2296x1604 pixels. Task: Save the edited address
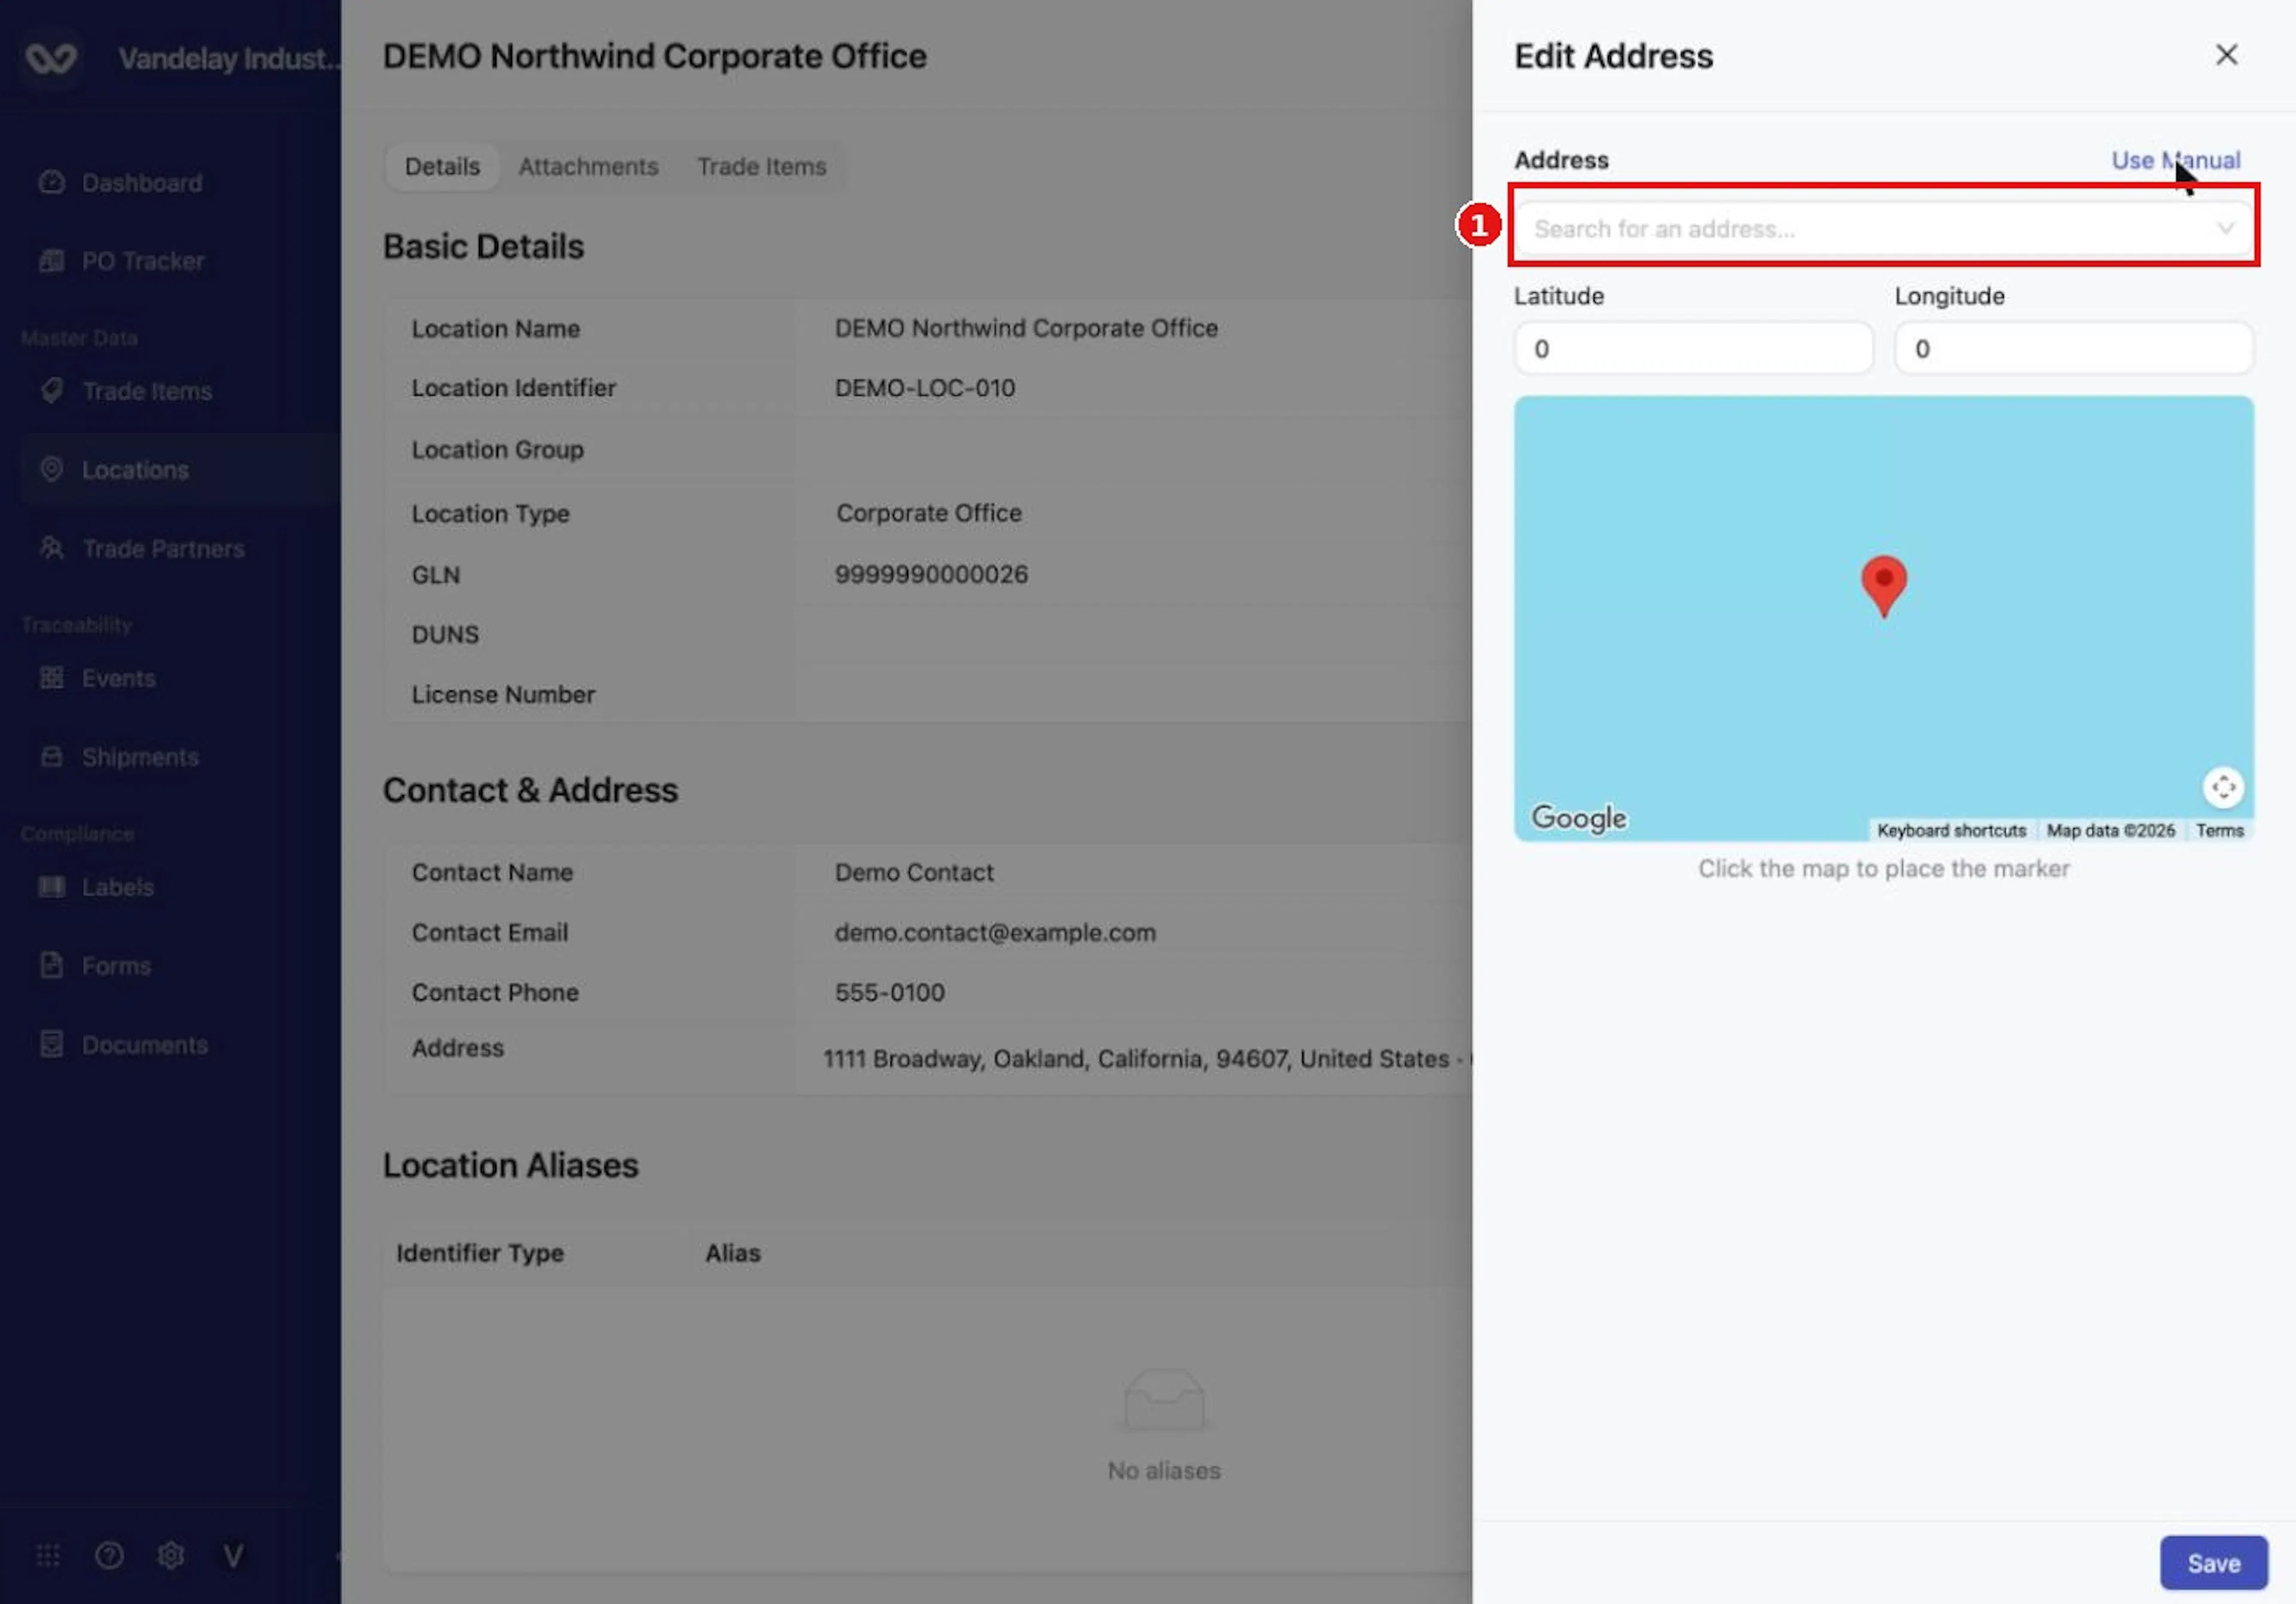(x=2213, y=1564)
